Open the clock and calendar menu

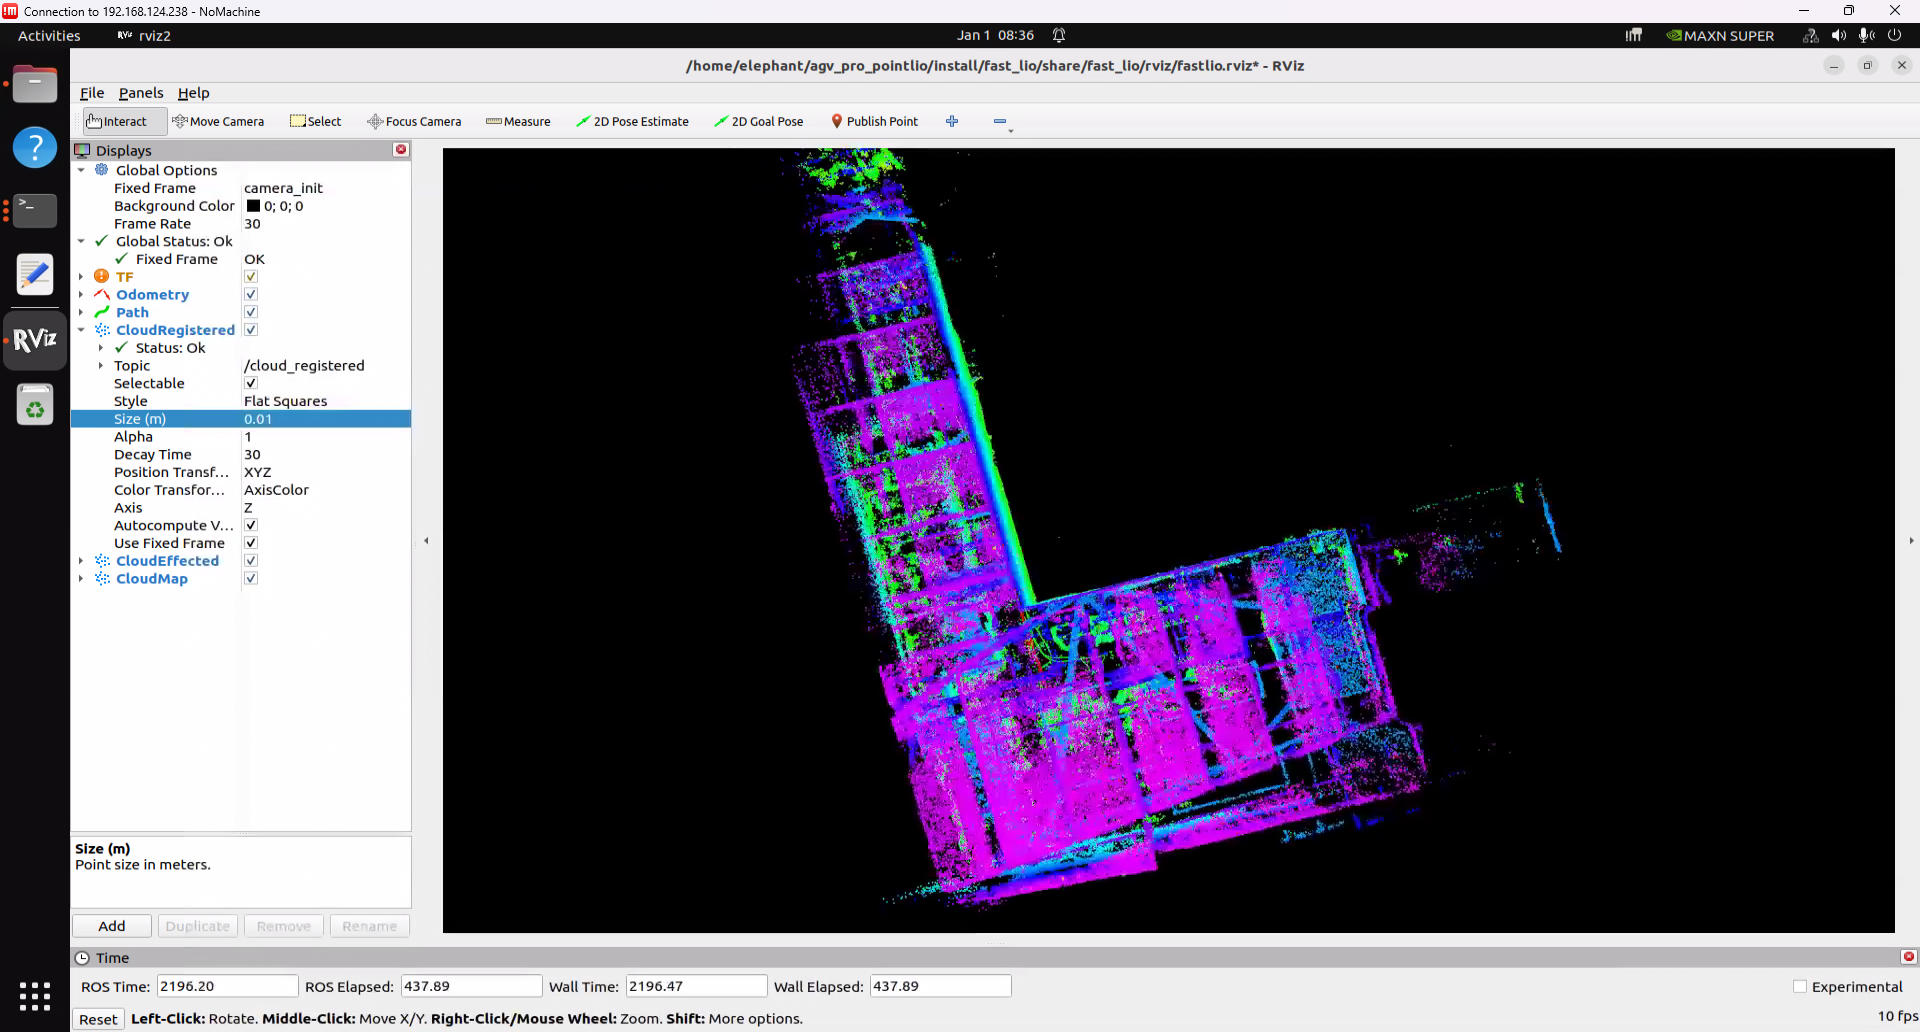995,35
